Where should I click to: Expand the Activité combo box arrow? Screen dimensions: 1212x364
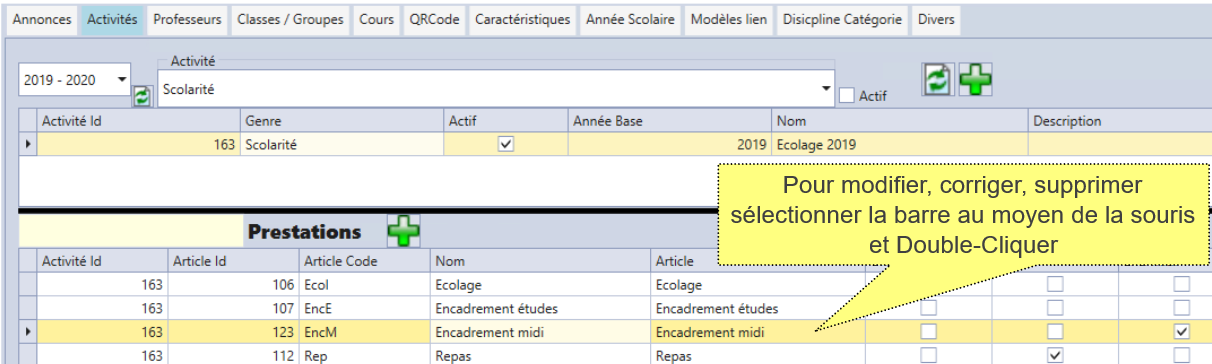[x=826, y=88]
